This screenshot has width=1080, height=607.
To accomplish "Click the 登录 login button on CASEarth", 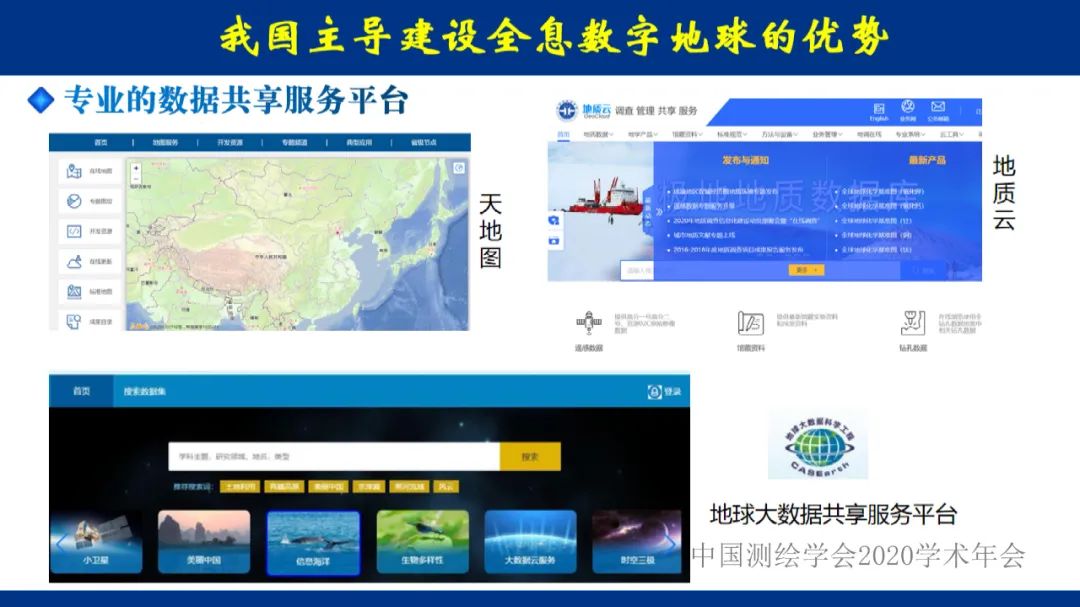I will pos(657,390).
